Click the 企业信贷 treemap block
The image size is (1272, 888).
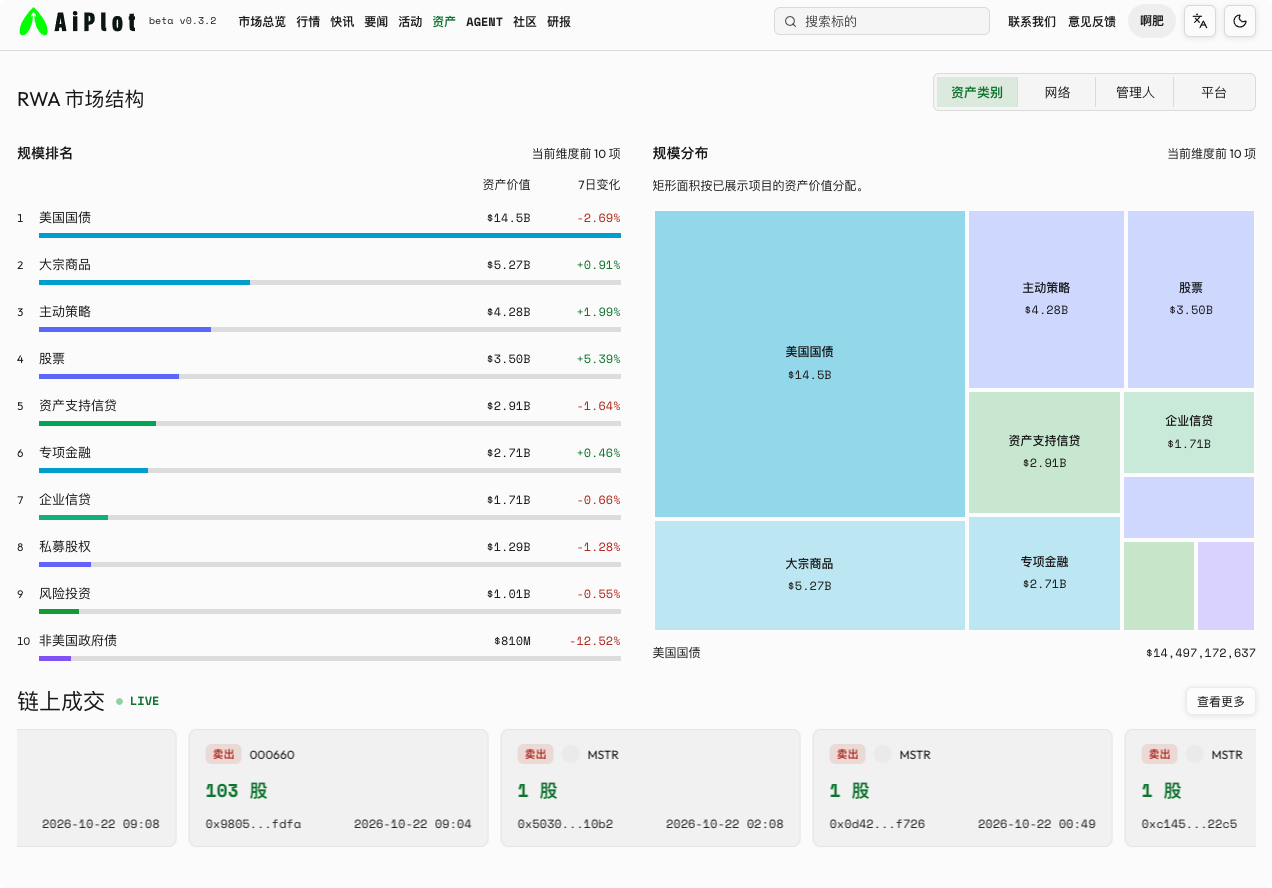1189,432
